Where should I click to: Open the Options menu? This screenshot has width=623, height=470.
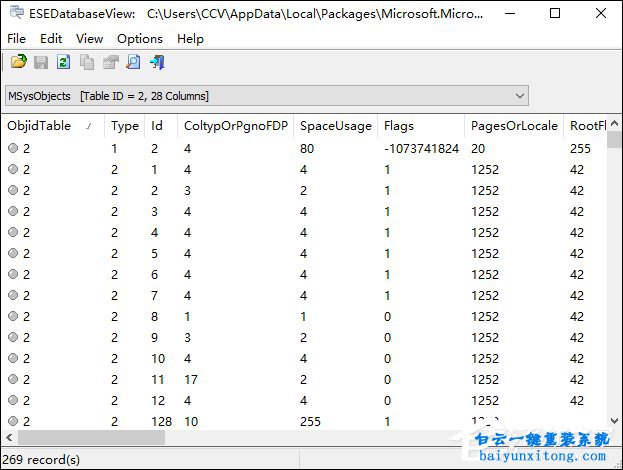coord(139,38)
